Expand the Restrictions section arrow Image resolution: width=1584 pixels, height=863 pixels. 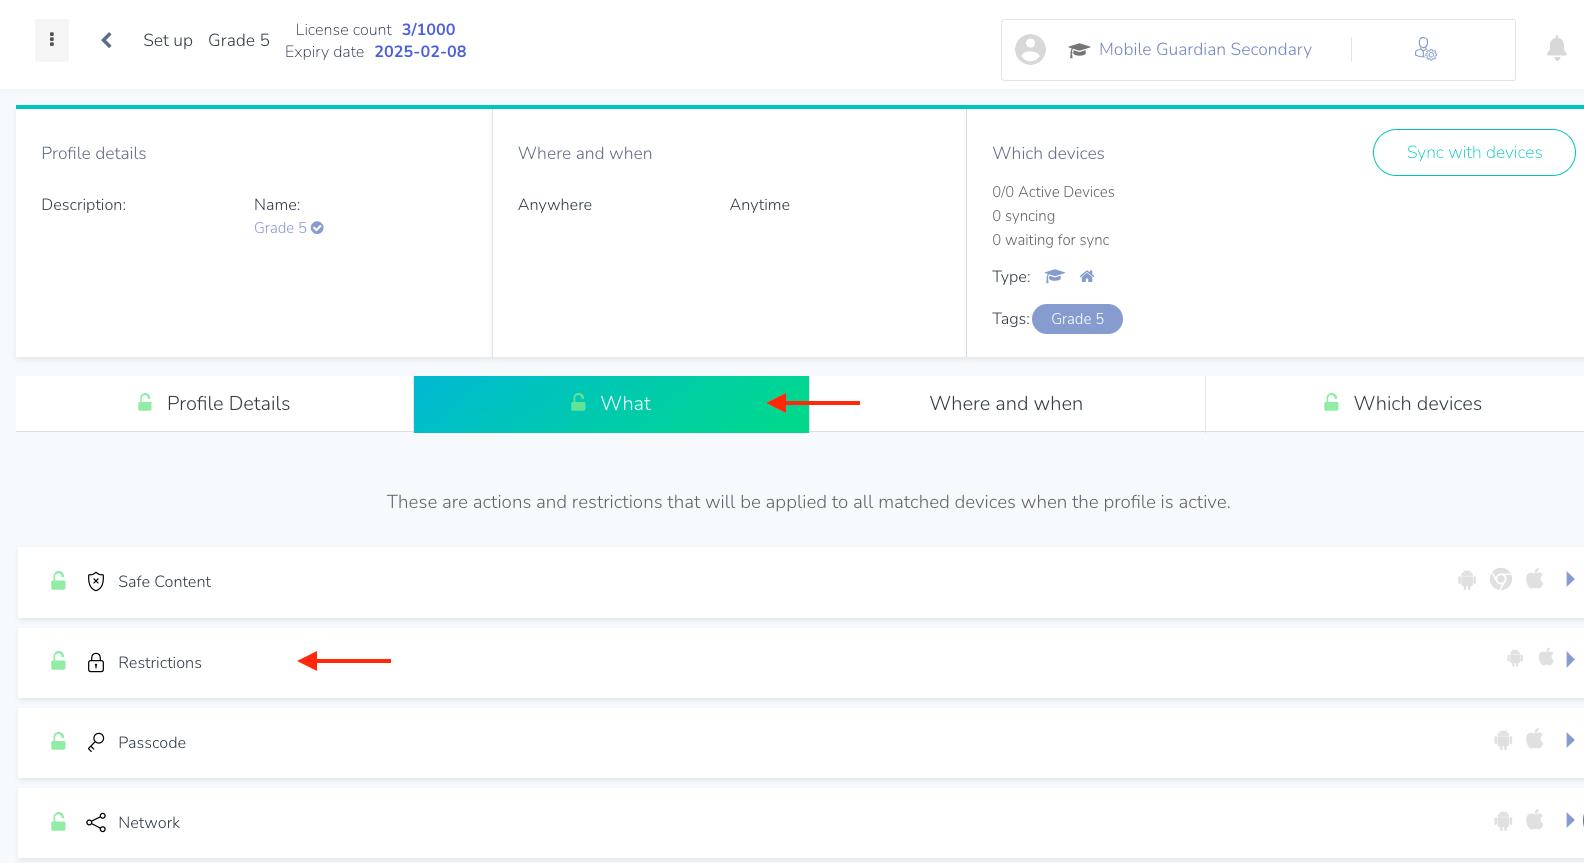coord(1570,659)
